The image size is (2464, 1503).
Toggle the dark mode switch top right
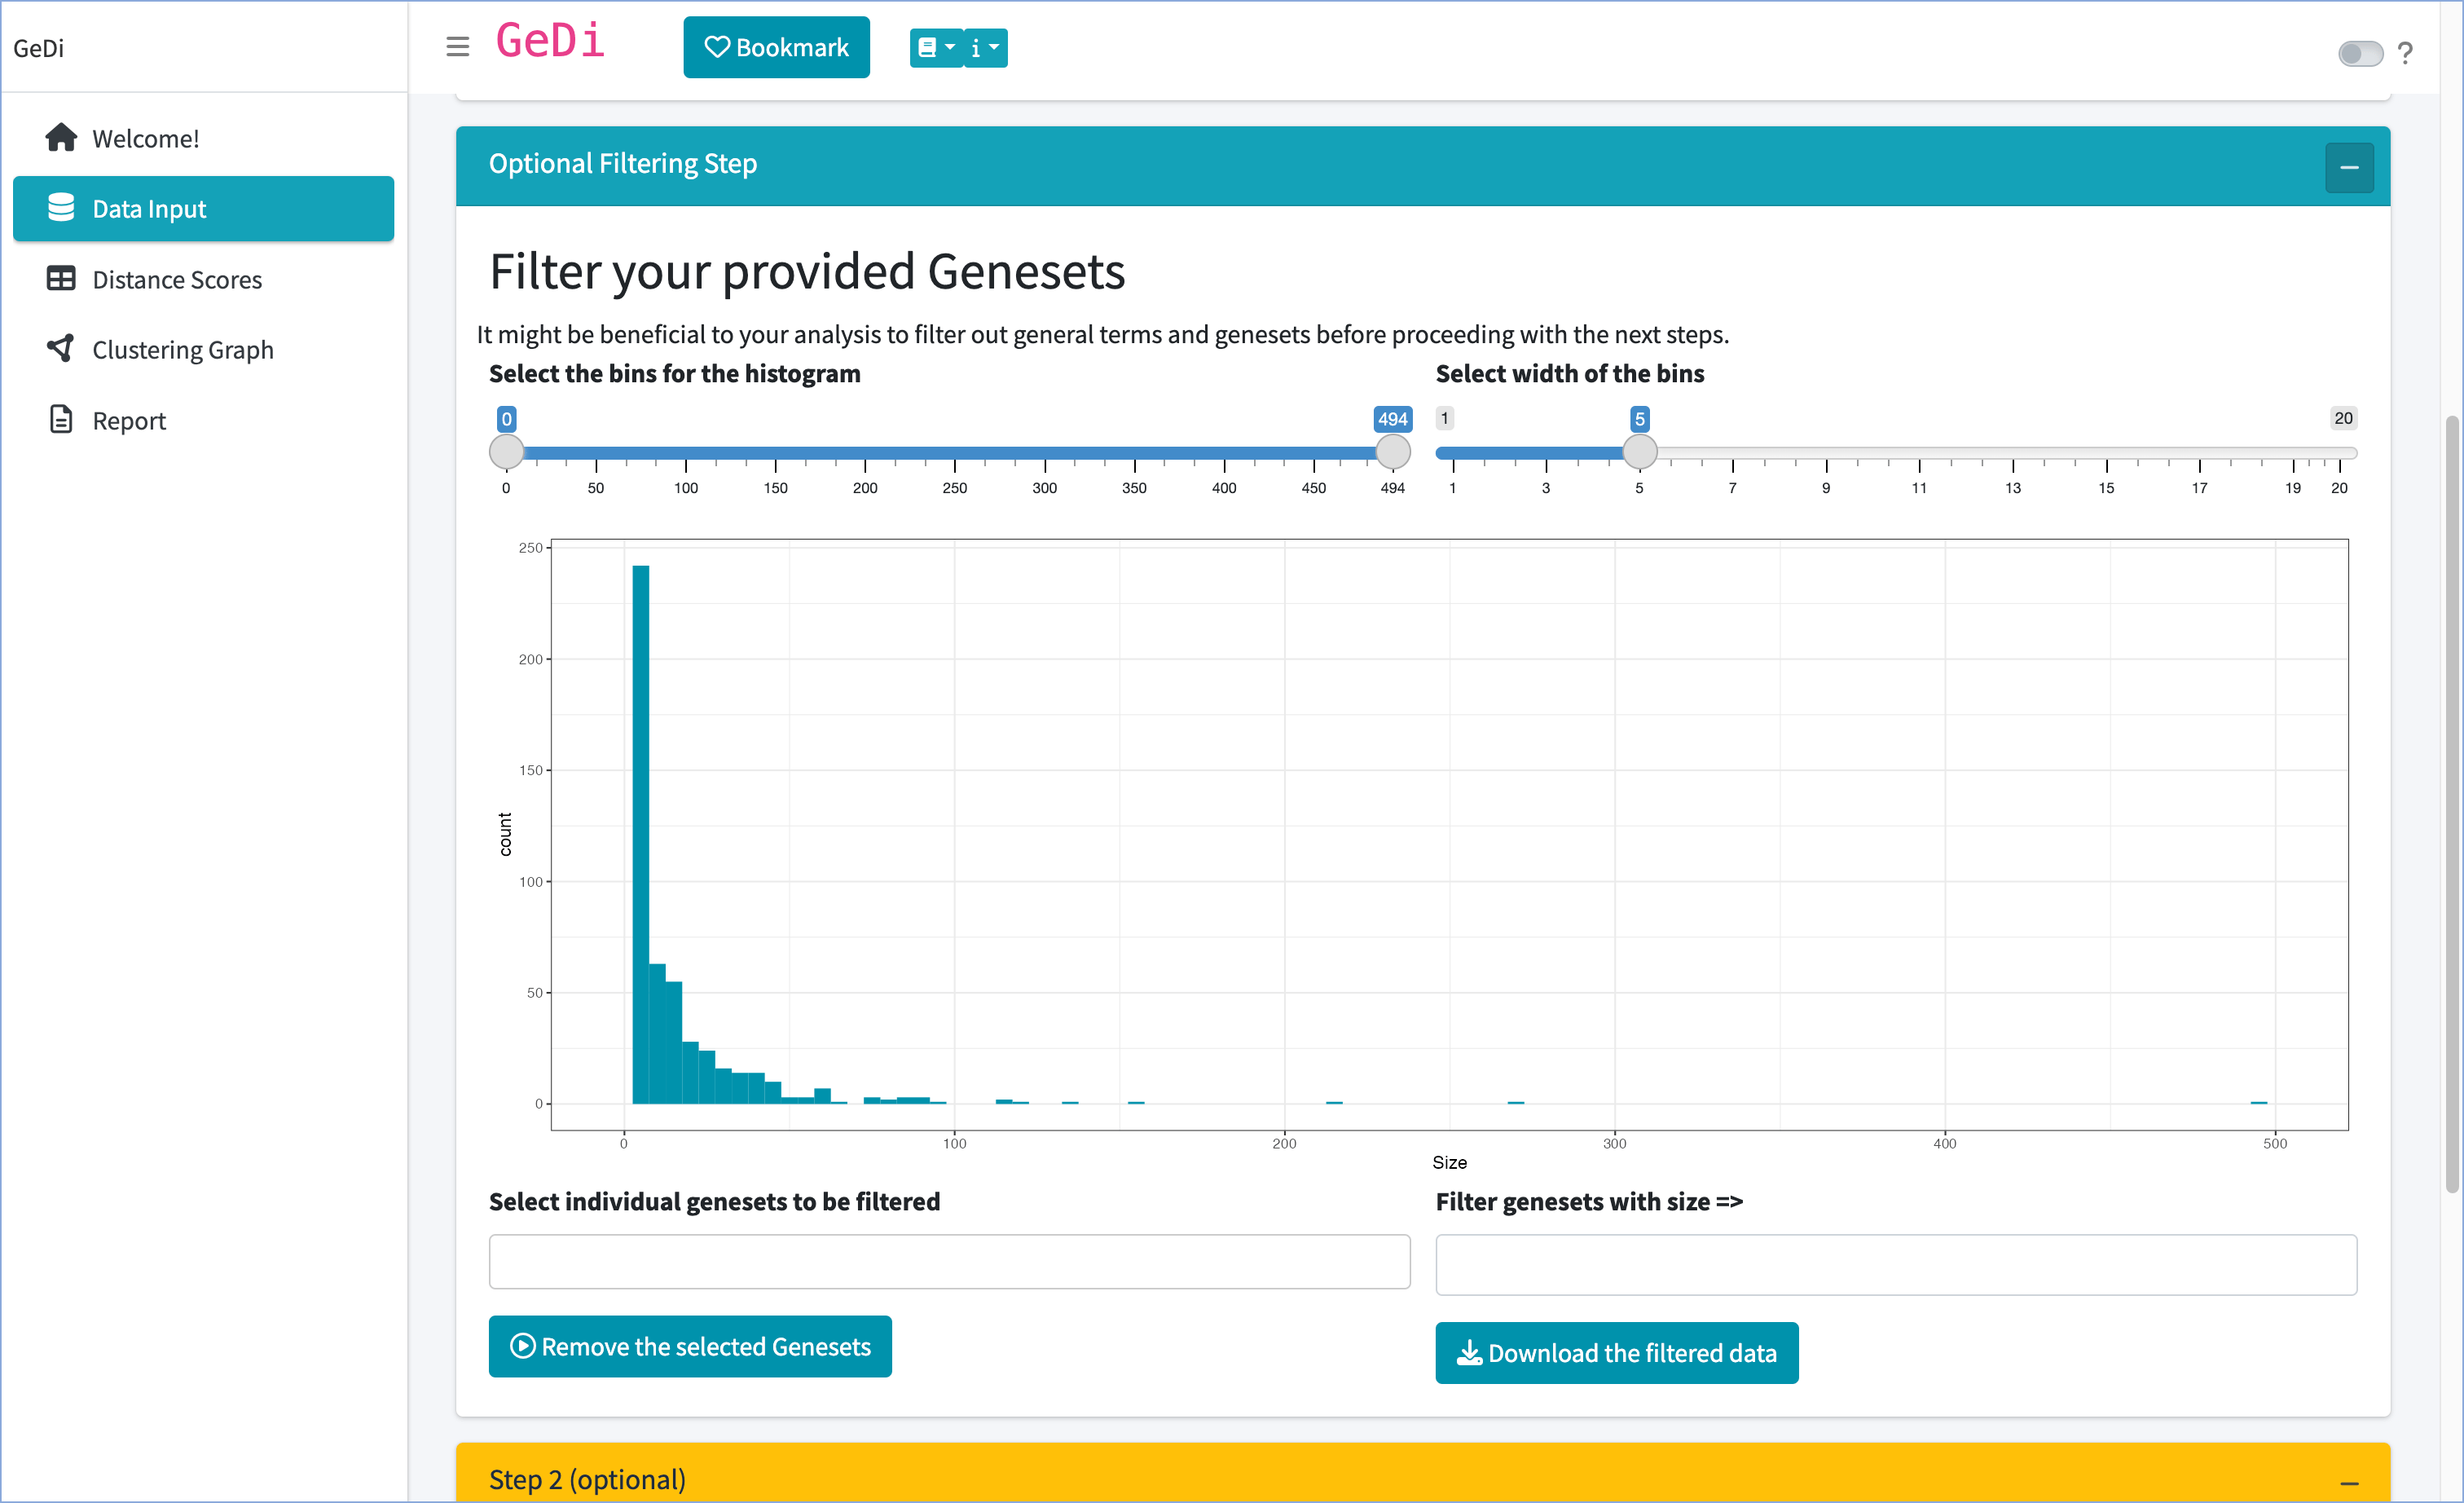pos(2362,53)
